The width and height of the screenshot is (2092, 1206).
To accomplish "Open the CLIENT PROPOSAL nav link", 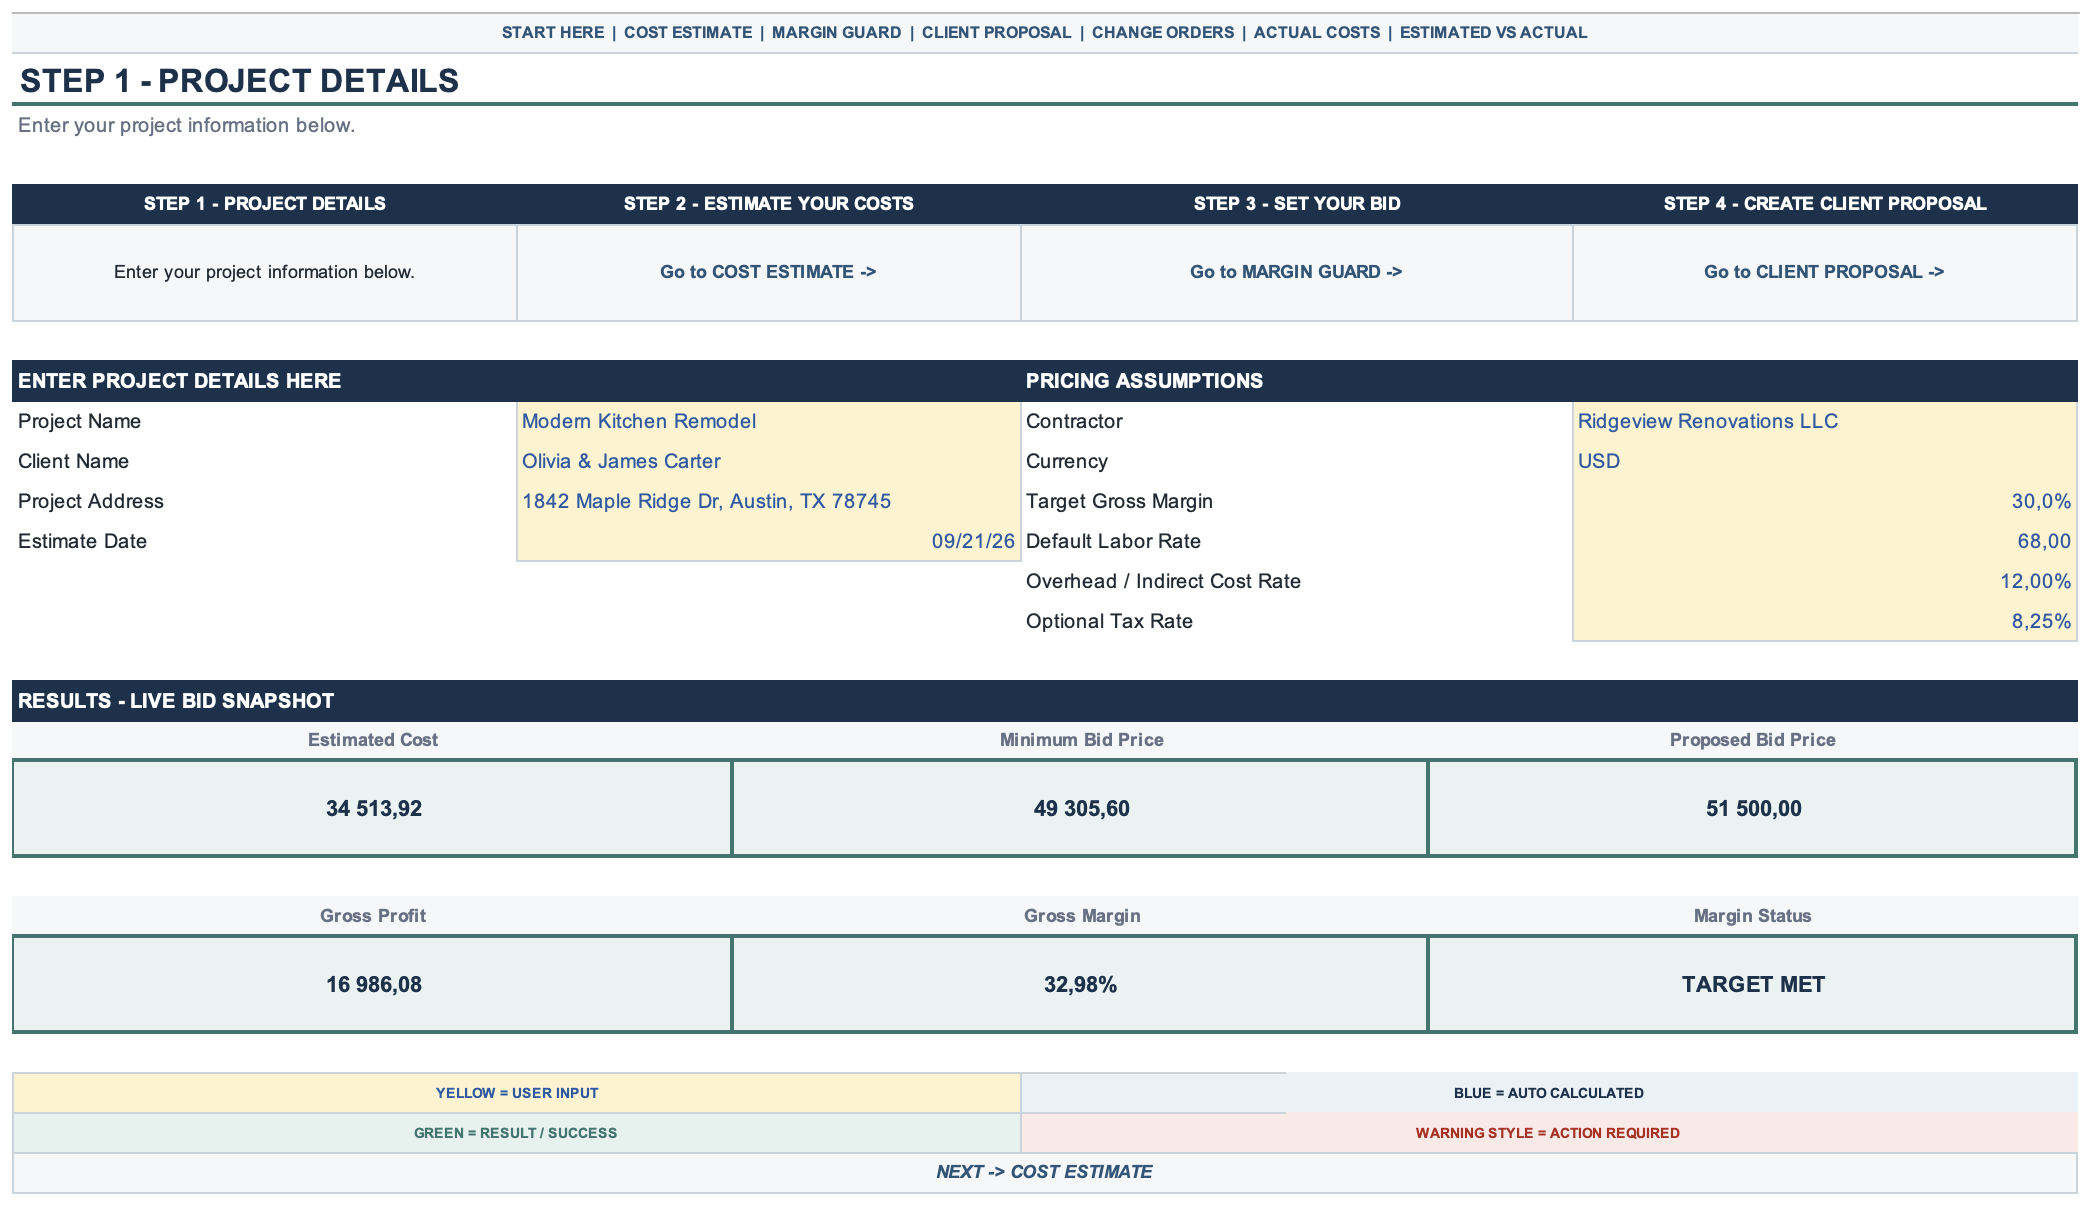I will point(996,32).
